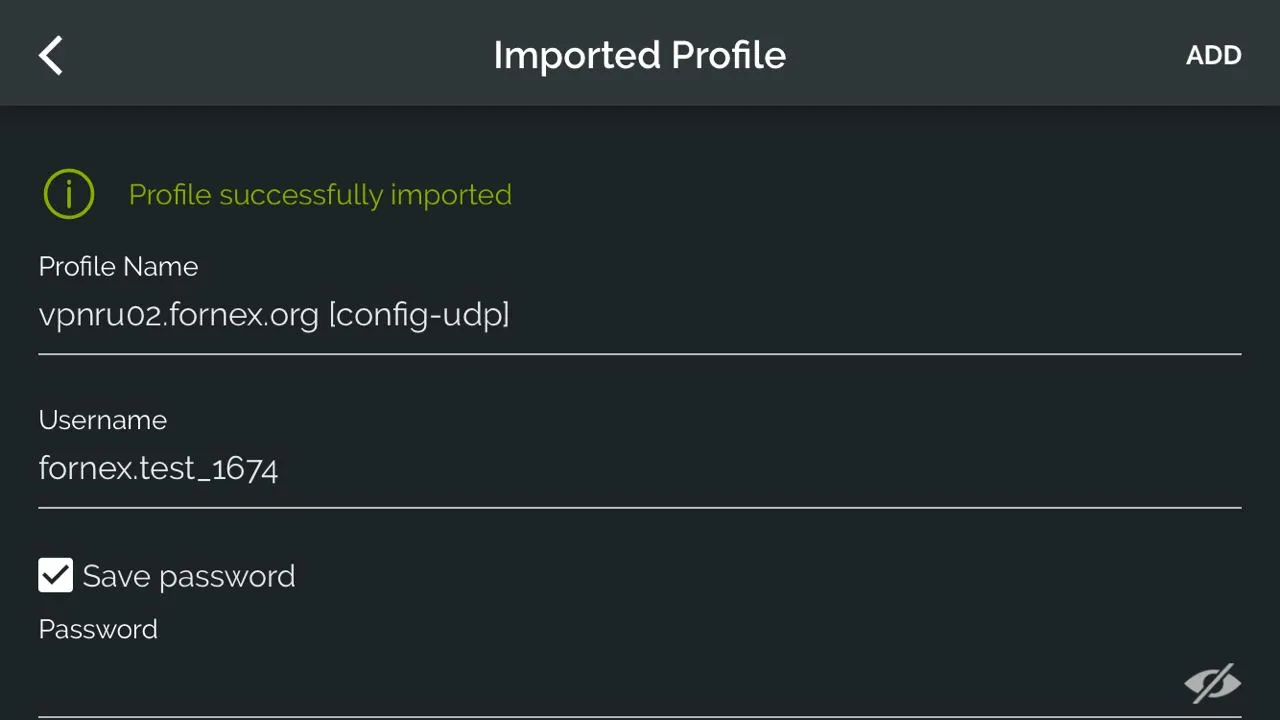Image resolution: width=1280 pixels, height=720 pixels.
Task: Place cursor on vpnru02.fornex.org text
Action: point(178,316)
